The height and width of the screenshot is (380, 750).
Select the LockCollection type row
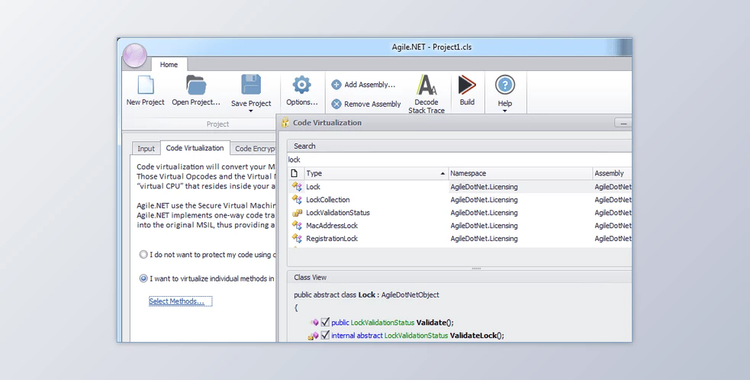click(x=459, y=200)
